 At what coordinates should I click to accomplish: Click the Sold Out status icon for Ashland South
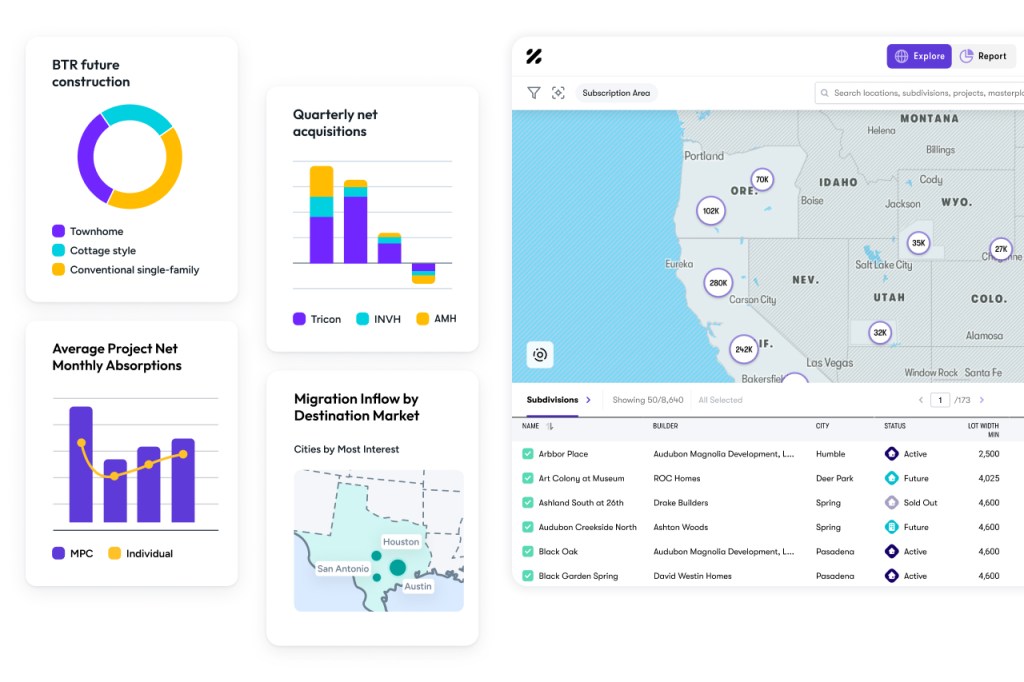(x=891, y=503)
